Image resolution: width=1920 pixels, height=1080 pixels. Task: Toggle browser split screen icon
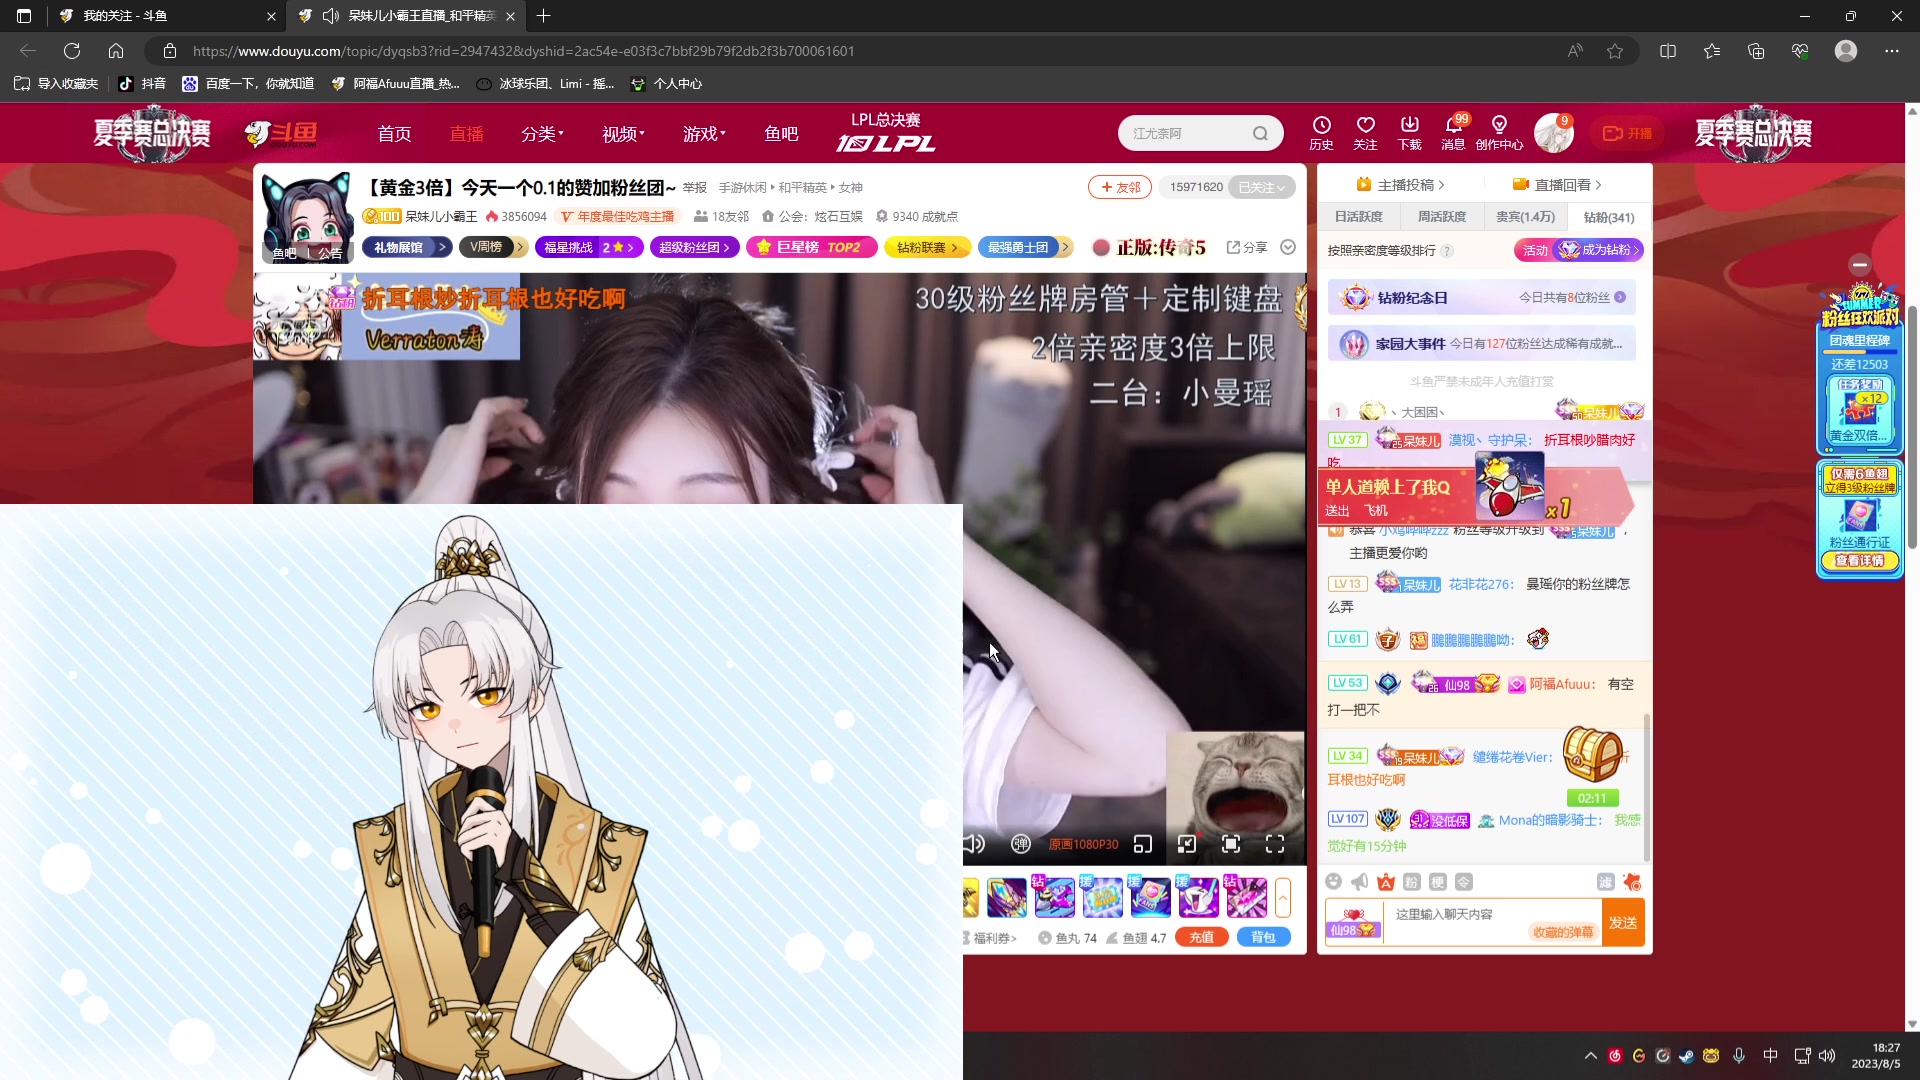(1668, 51)
